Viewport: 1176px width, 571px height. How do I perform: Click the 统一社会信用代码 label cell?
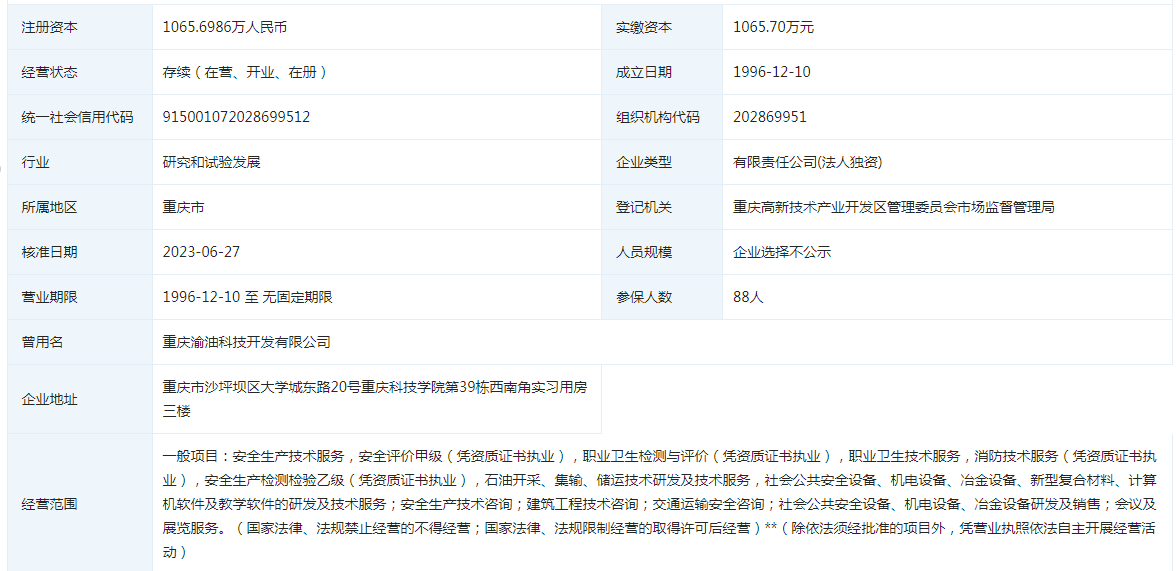point(78,117)
